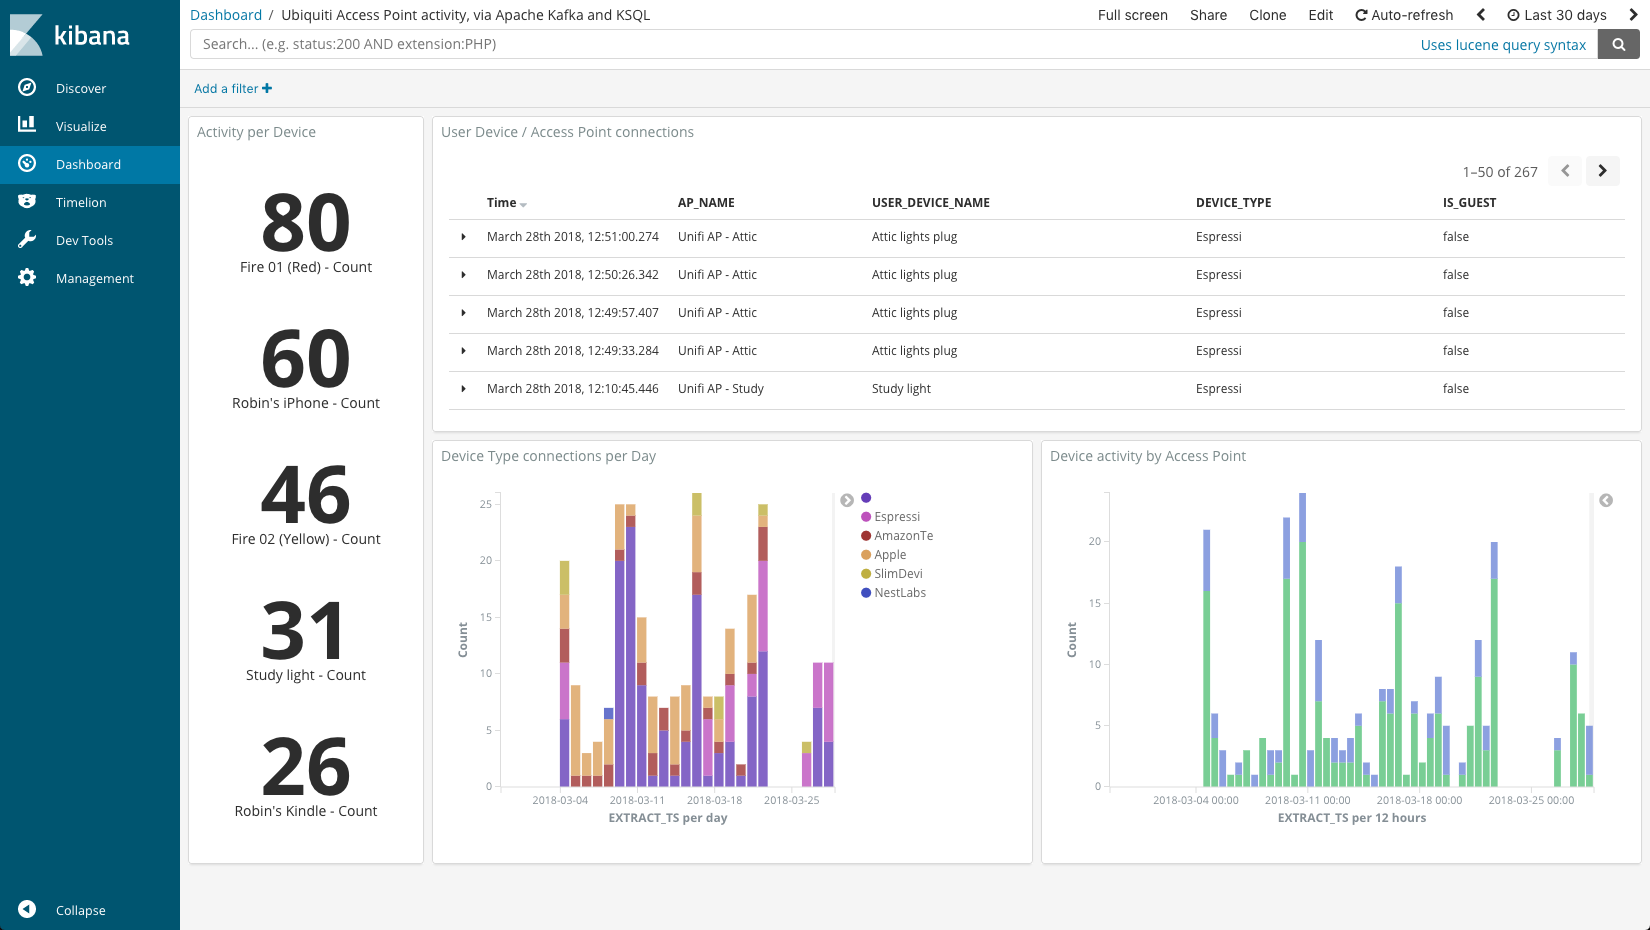Click the plus icon beside Add a filter

[x=267, y=88]
